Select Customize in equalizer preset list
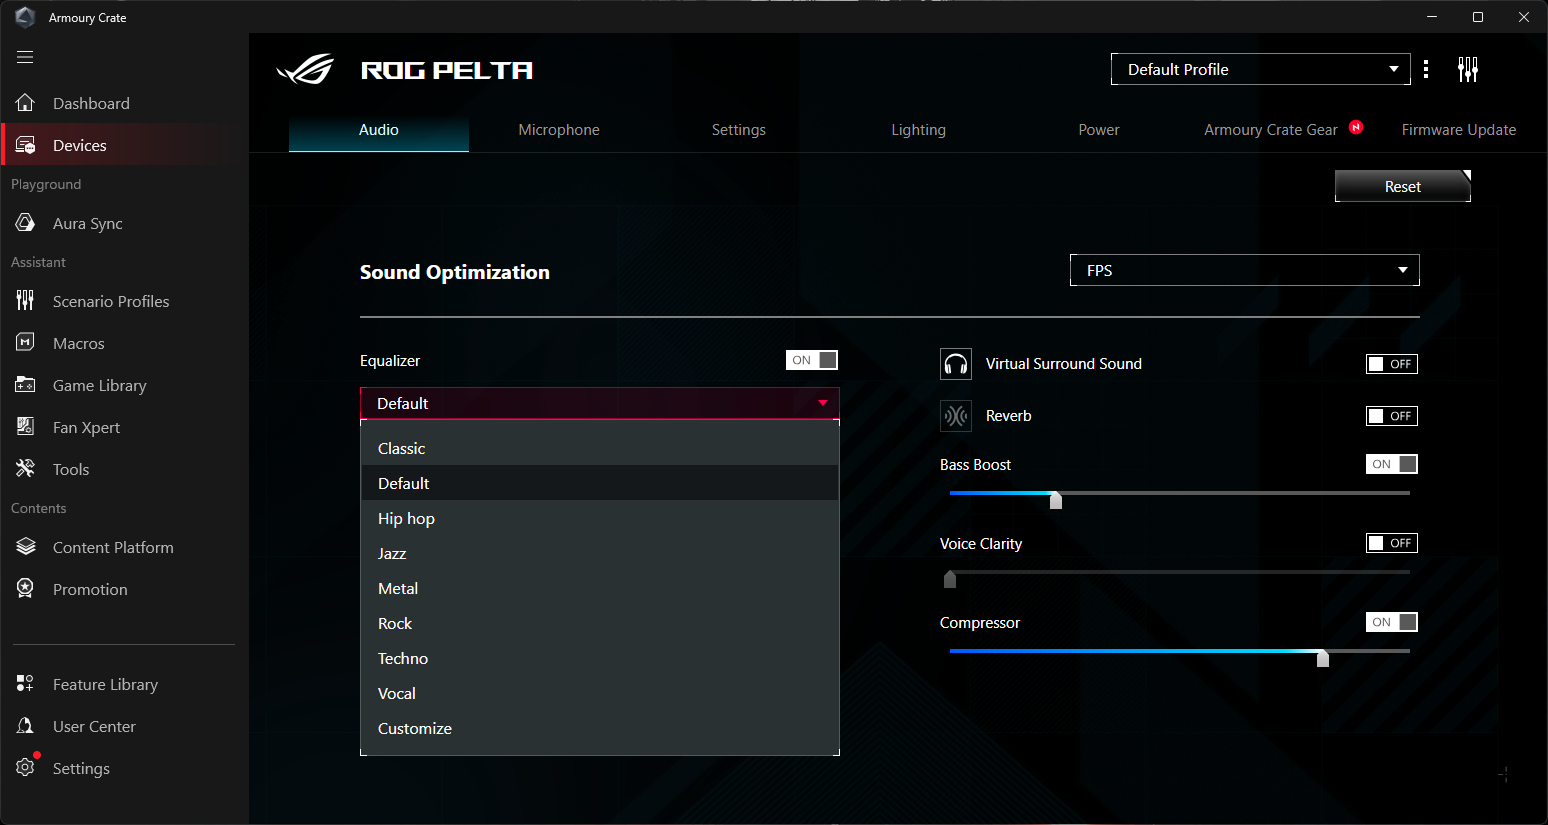This screenshot has width=1548, height=825. [415, 728]
